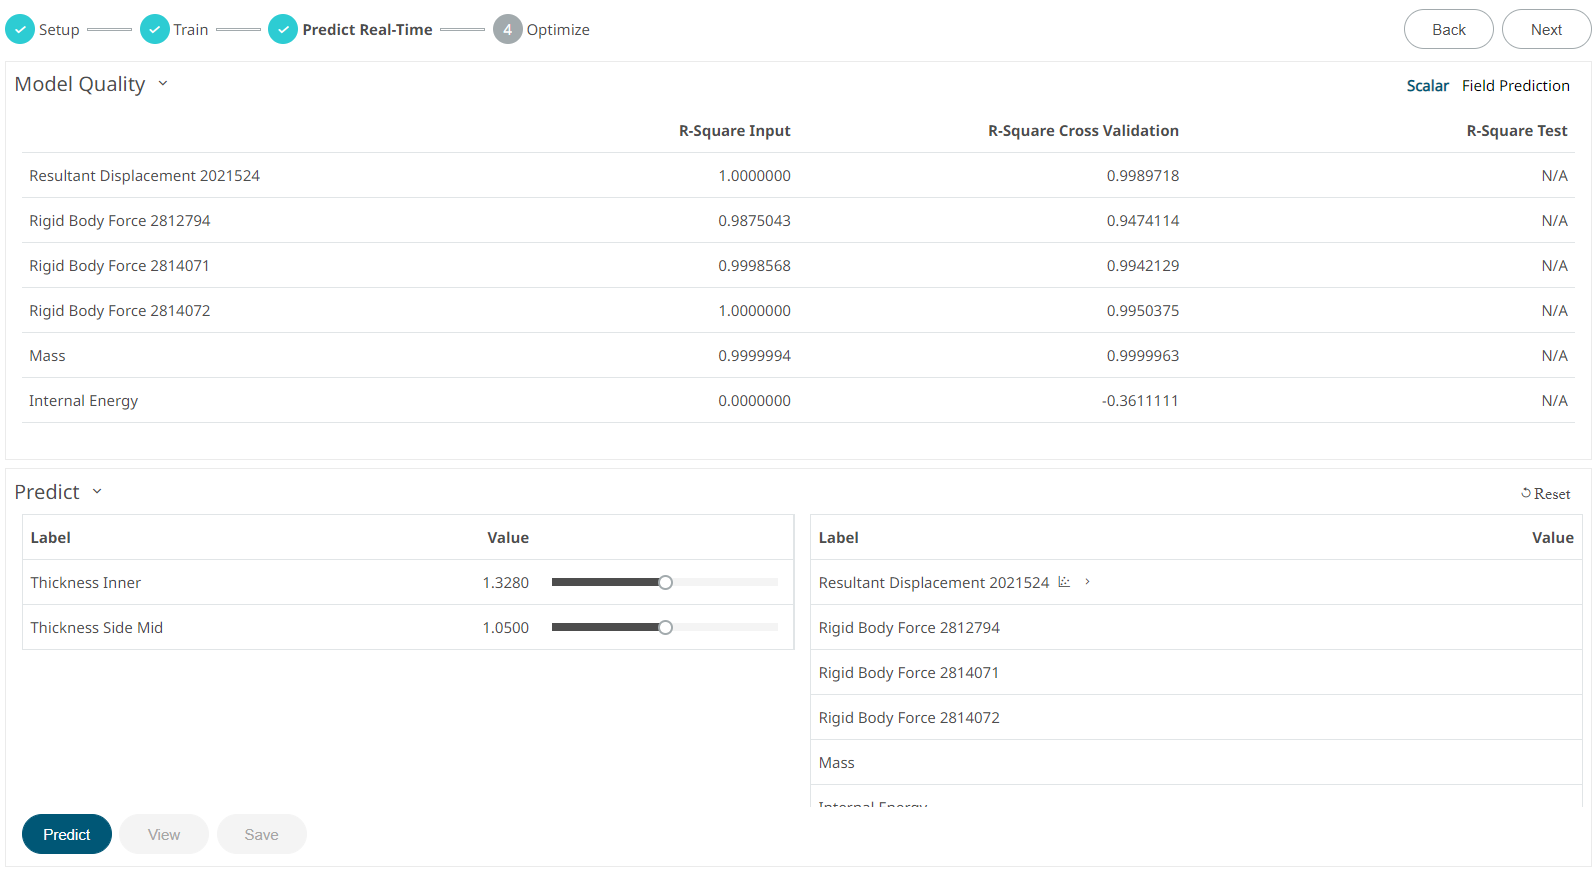Click the step 4 Optimize circle icon
Screen dimensions: 1596x880
tap(507, 30)
